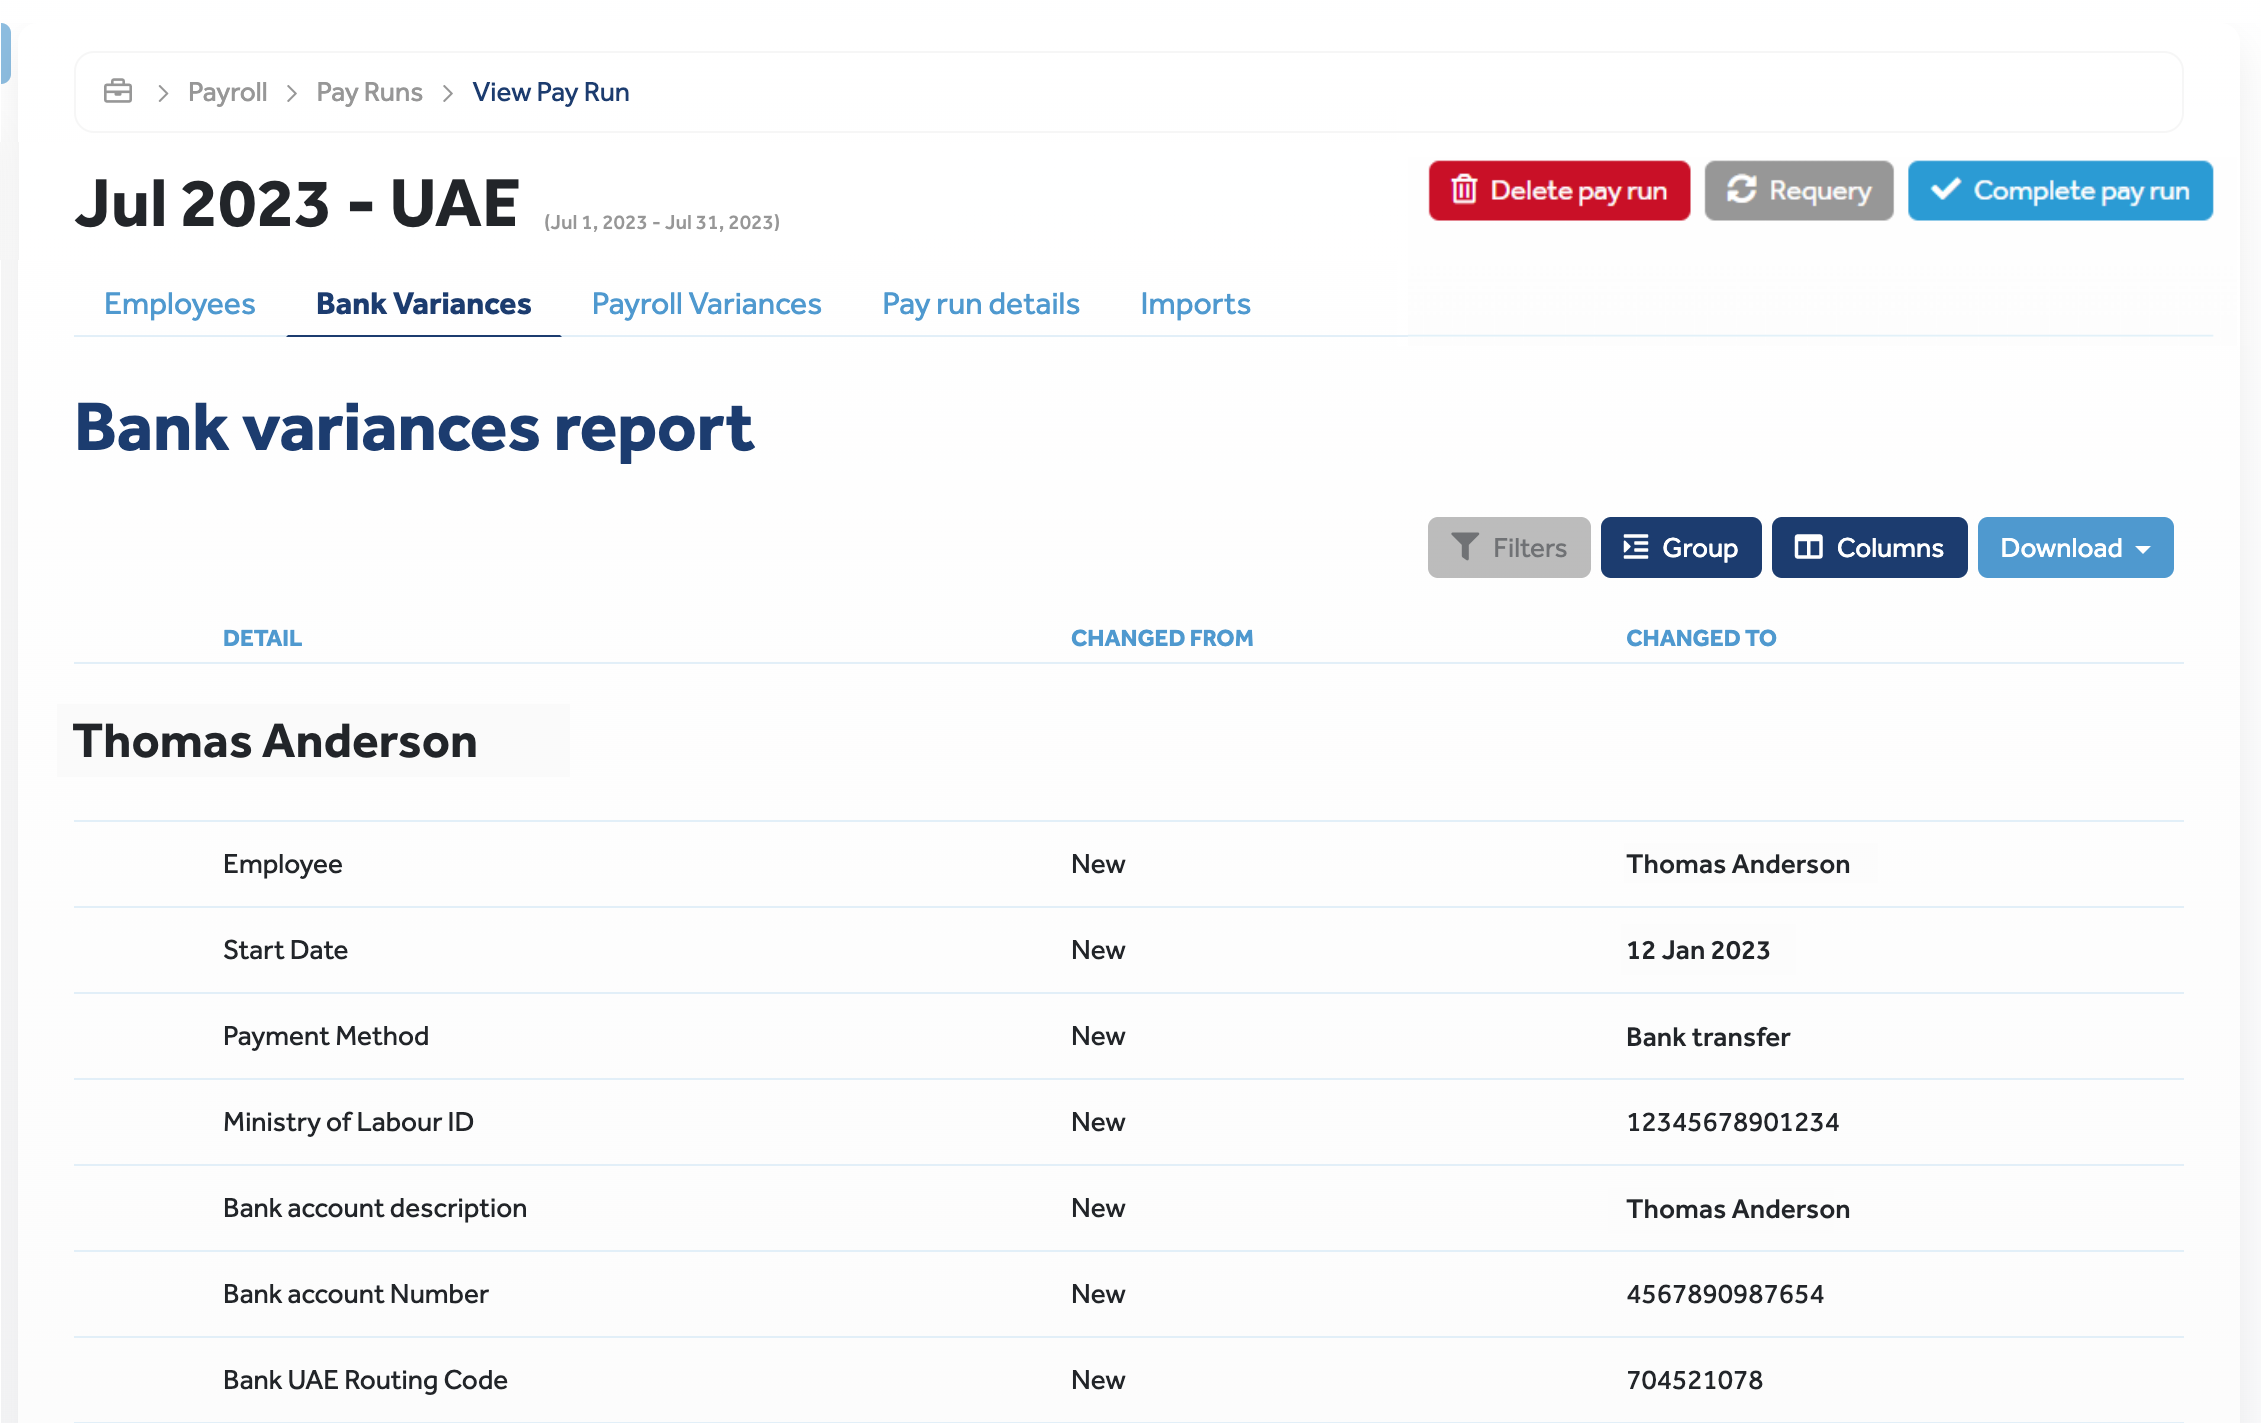
Task: Click the briefcase home breadcrumb icon
Action: pos(118,91)
